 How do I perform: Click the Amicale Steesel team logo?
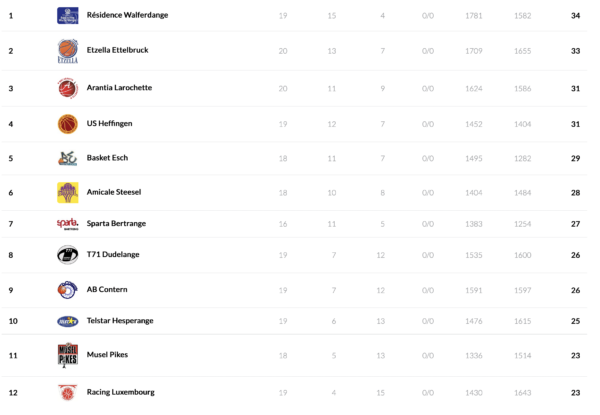coord(67,192)
